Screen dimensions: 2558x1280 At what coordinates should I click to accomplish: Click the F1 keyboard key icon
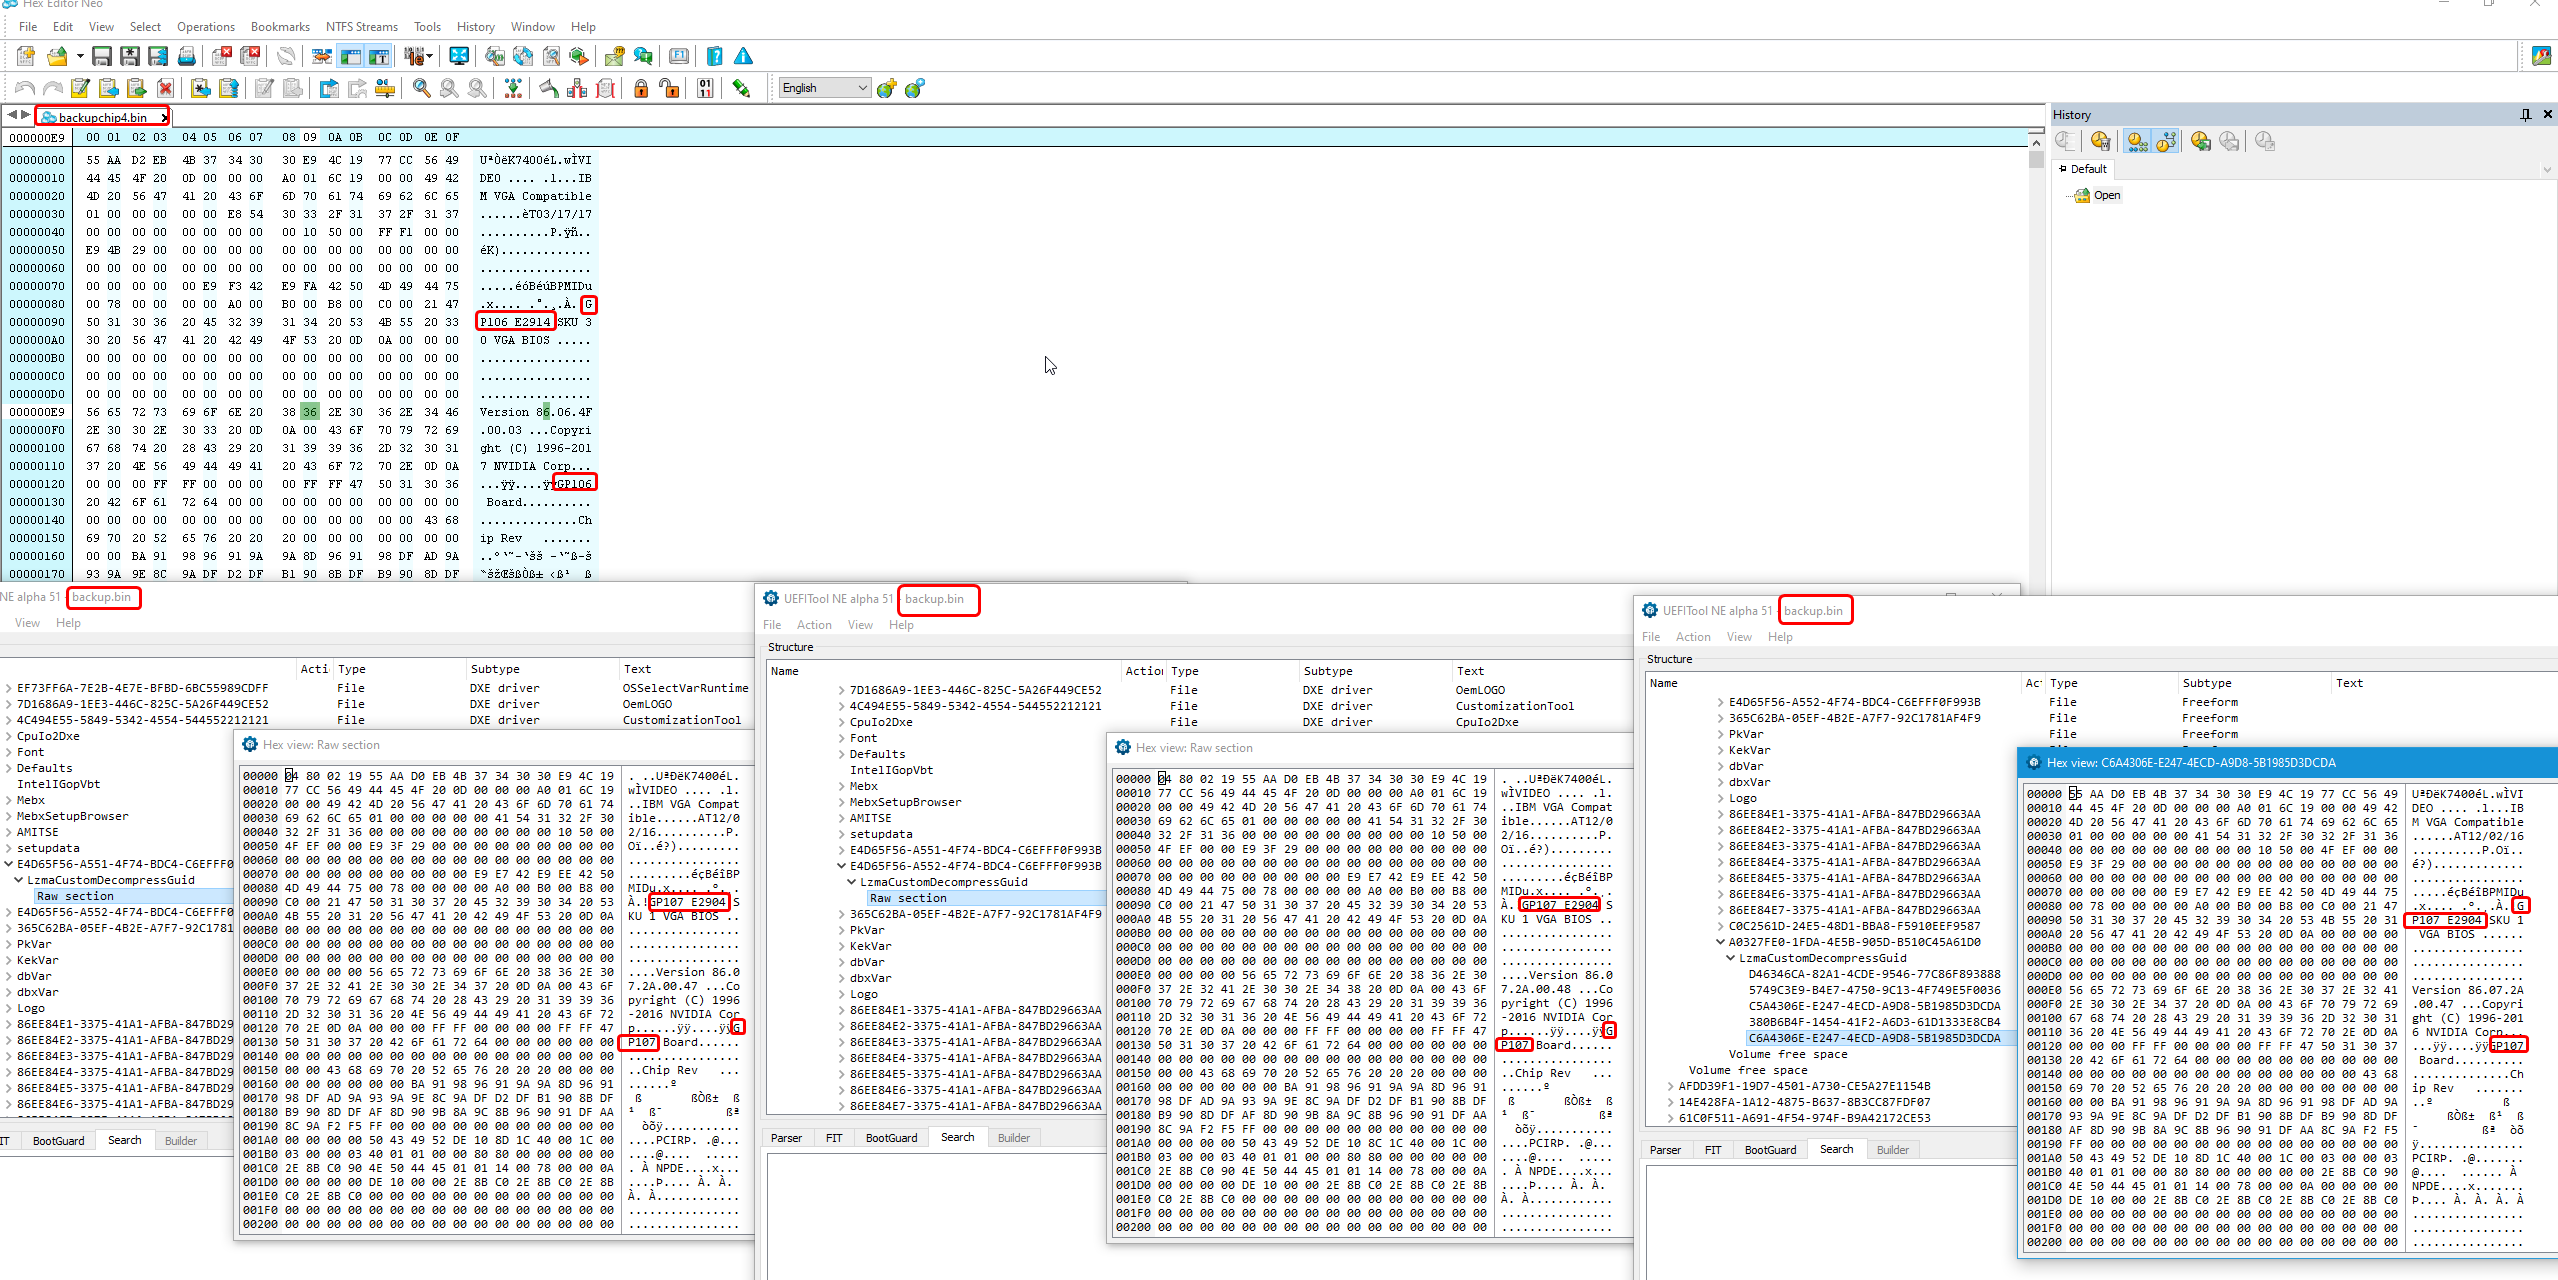tap(679, 56)
